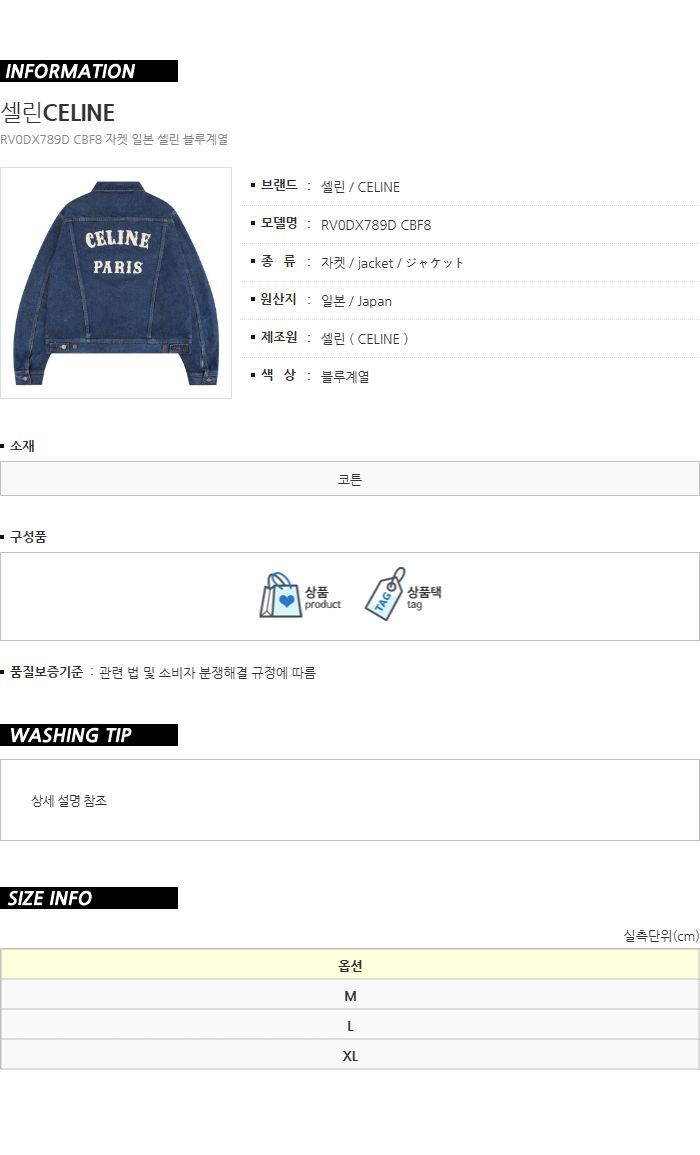Image resolution: width=700 pixels, height=1155 pixels.
Task: Click the 옵션 table header
Action: pyautogui.click(x=350, y=965)
